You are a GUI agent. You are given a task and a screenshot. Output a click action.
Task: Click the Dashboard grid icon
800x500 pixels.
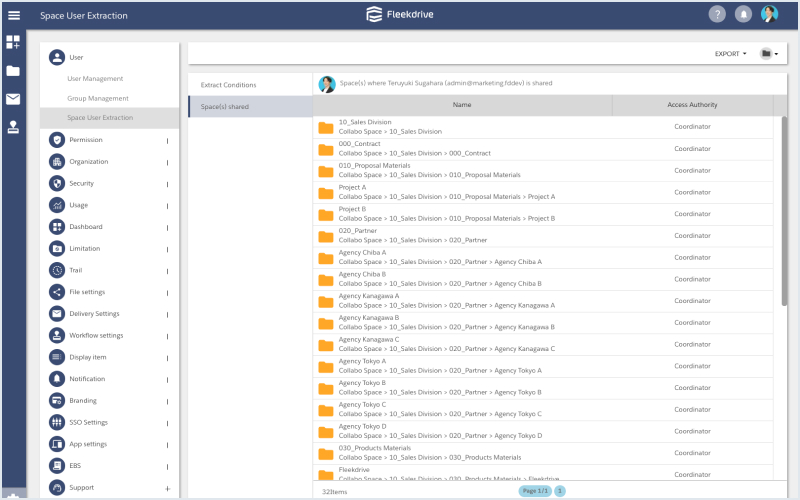[x=57, y=227]
